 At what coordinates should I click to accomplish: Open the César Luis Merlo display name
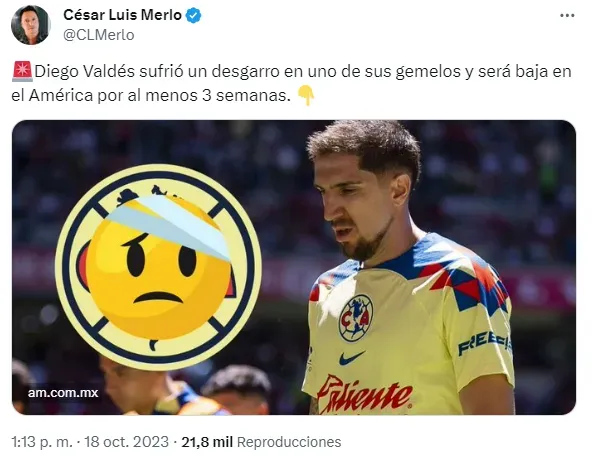122,15
